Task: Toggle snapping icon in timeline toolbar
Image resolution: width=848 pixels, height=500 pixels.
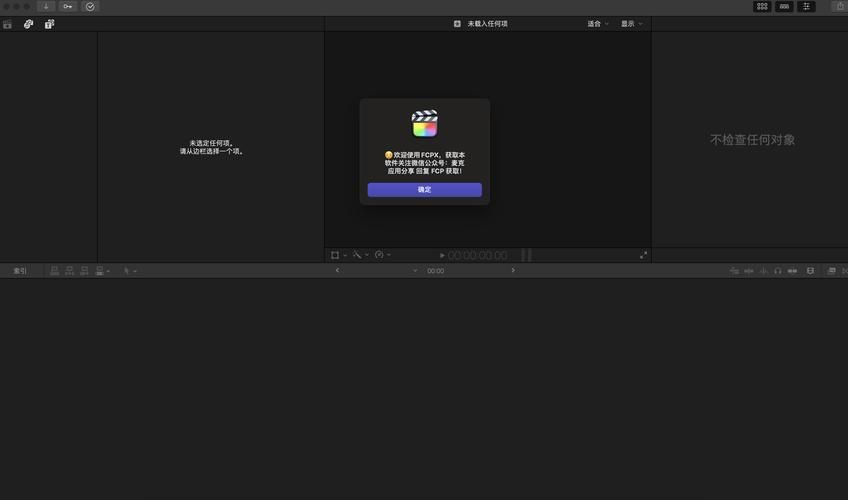Action: (x=792, y=271)
